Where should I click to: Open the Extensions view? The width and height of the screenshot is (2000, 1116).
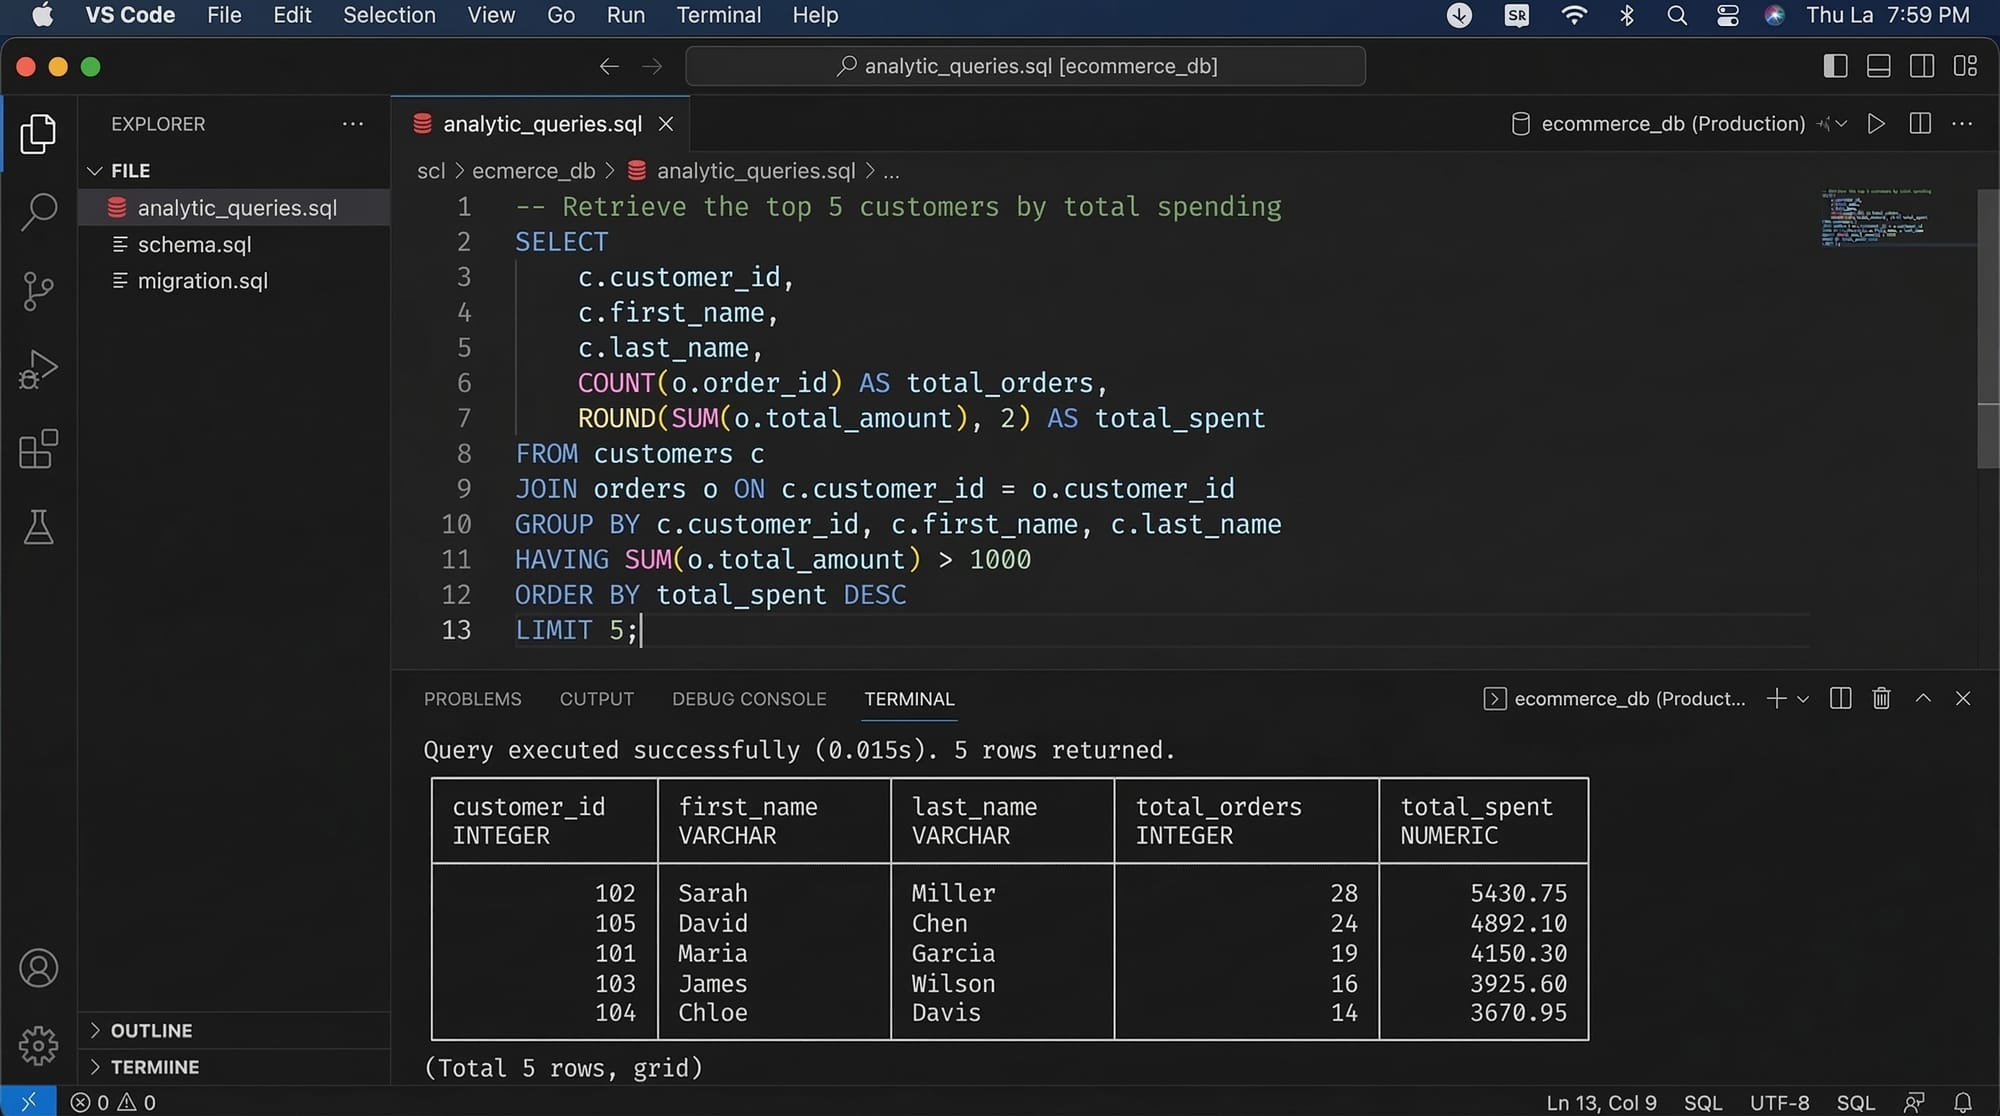[x=38, y=449]
